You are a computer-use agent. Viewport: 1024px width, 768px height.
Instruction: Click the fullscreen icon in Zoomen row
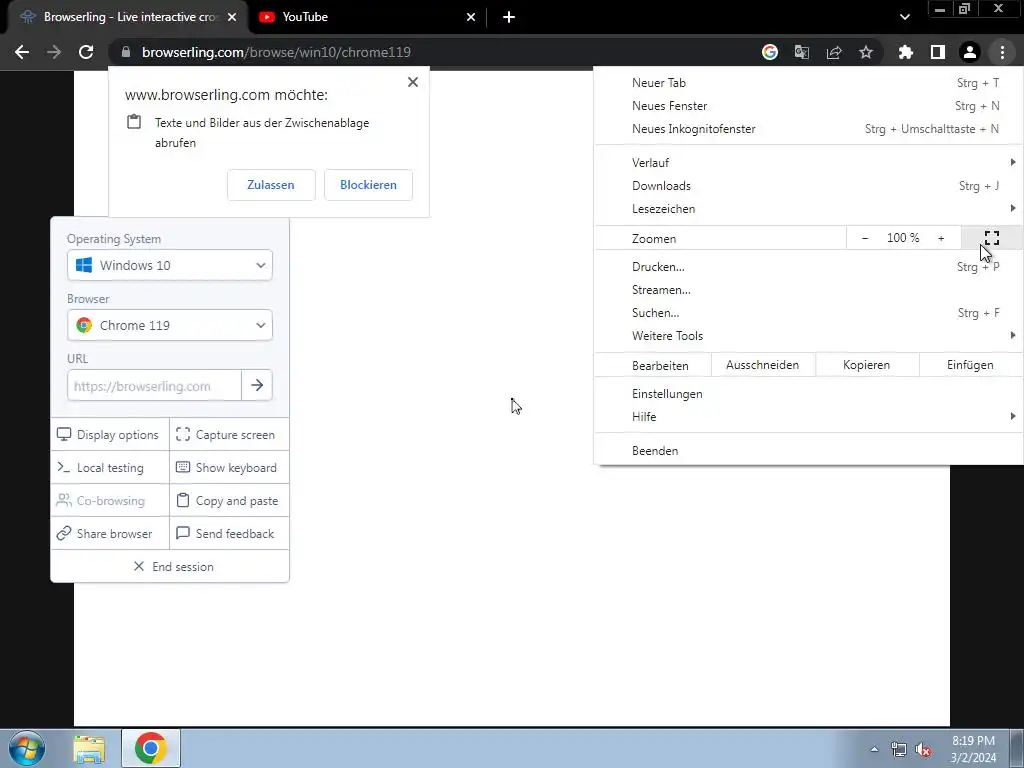(x=992, y=238)
